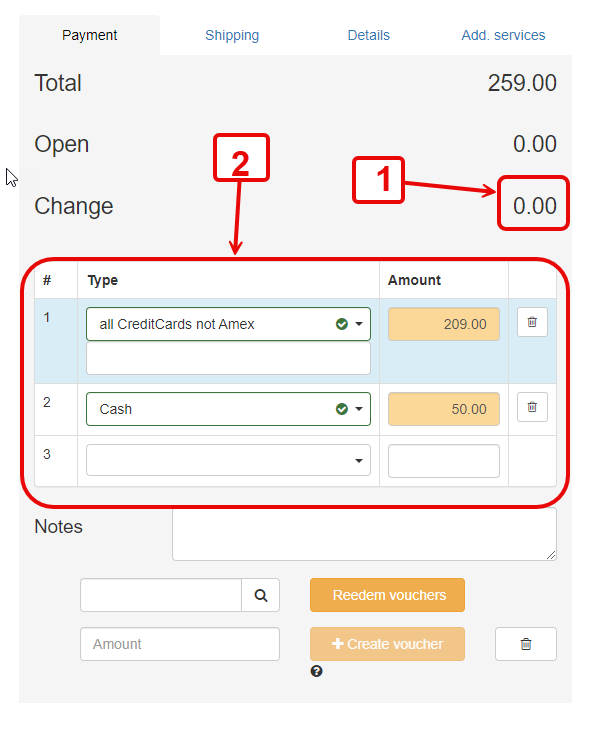This screenshot has width=604, height=732.
Task: Delete the Cash payment row
Action: pos(532,408)
